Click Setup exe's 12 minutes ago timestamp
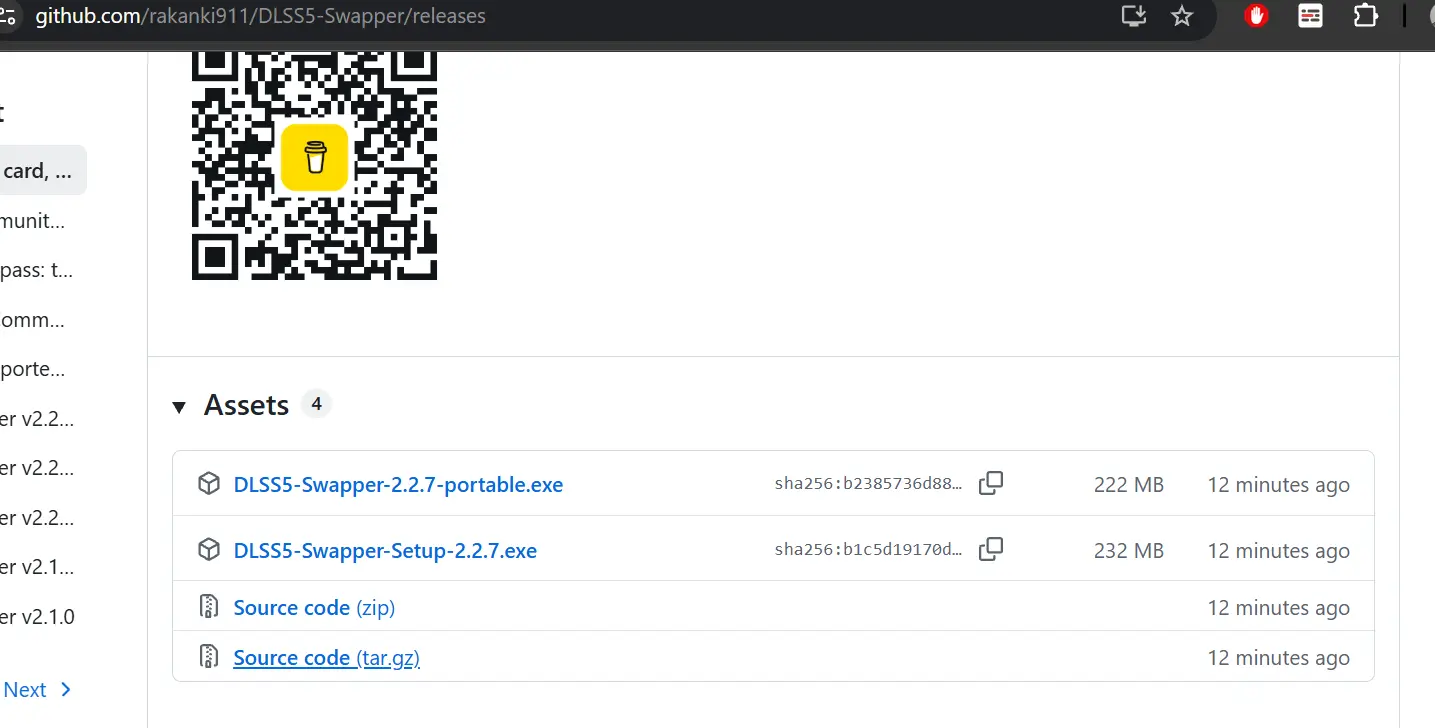The width and height of the screenshot is (1435, 728). coord(1278,551)
